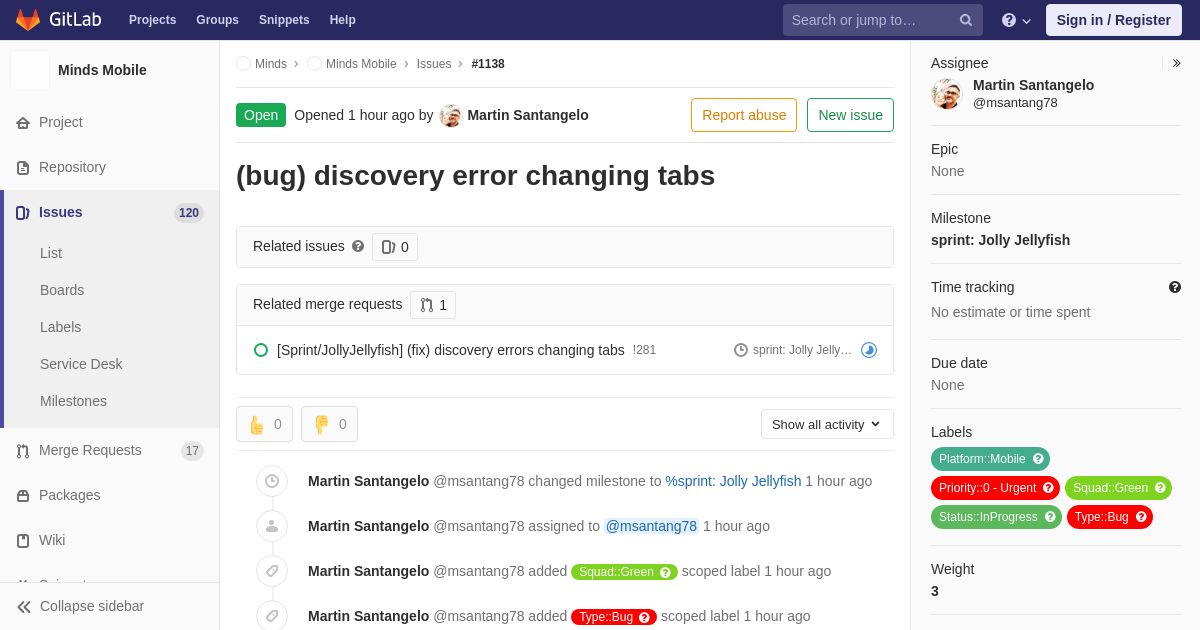Click the Issues breadcrumb link

click(x=434, y=64)
